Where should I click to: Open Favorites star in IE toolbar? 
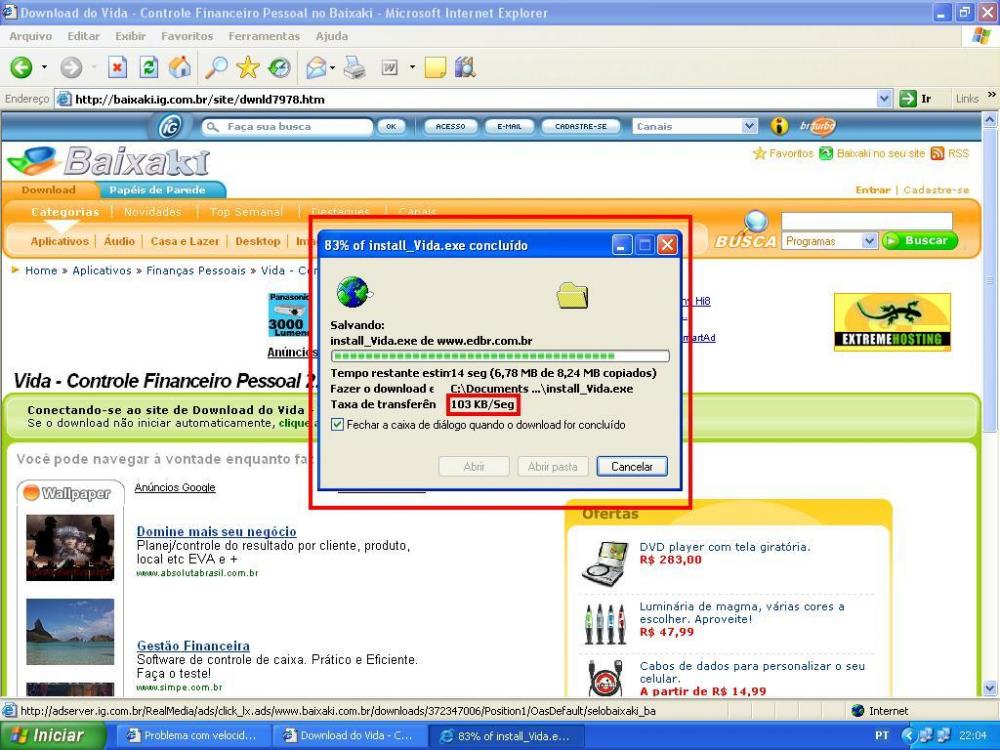247,67
